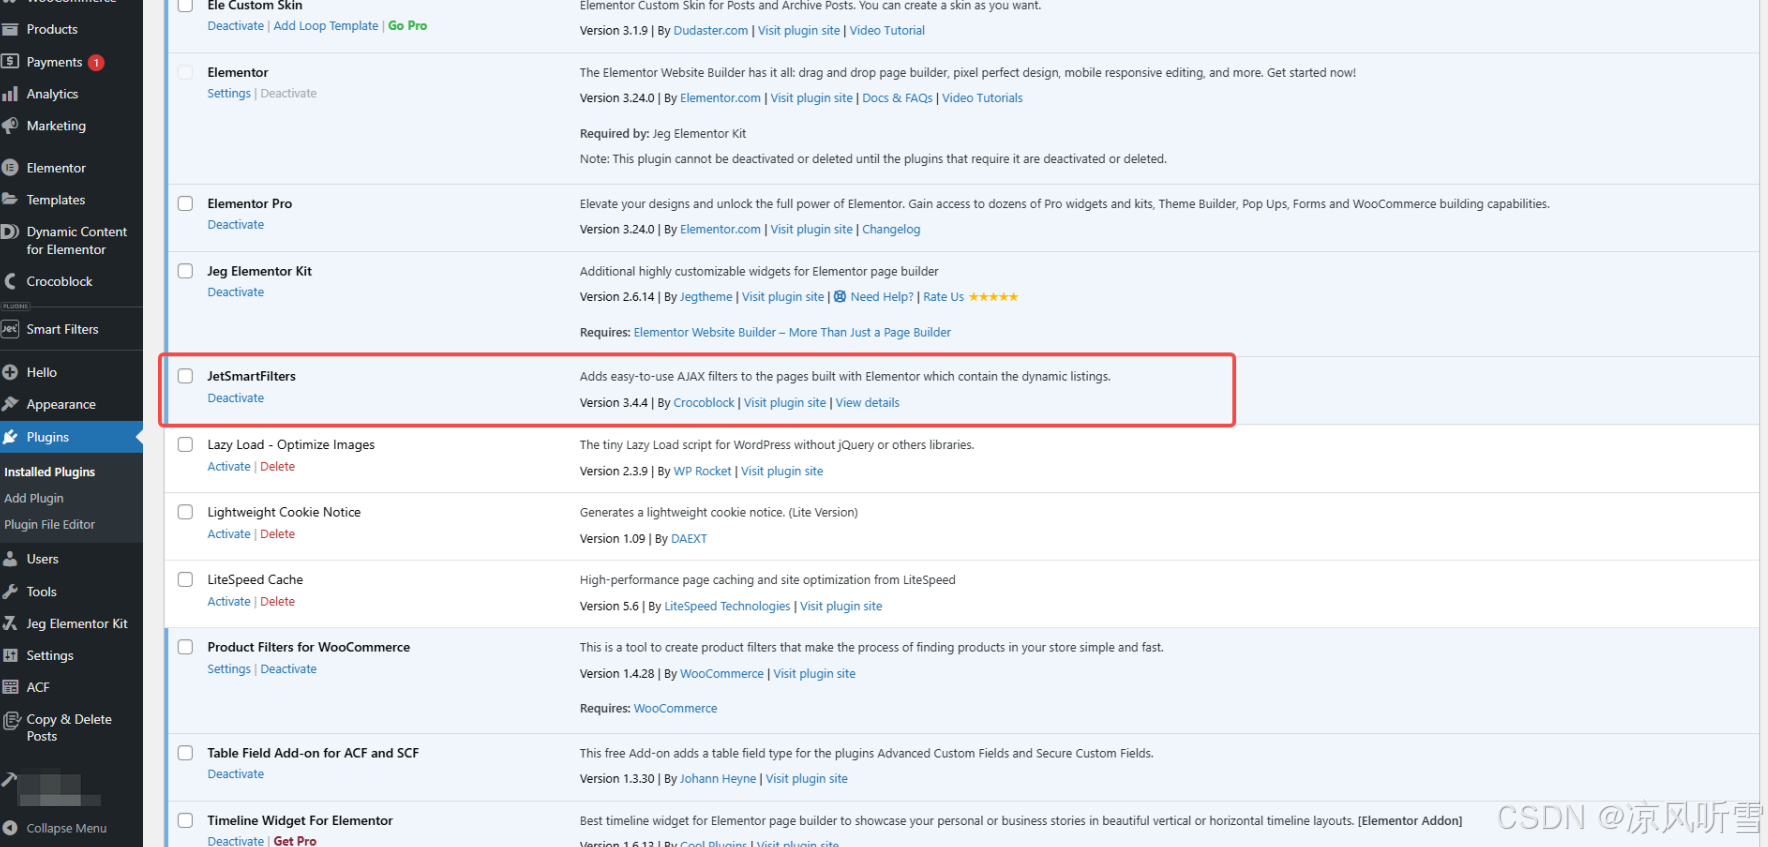Select the Ele Custom Skin checkbox

(x=185, y=5)
